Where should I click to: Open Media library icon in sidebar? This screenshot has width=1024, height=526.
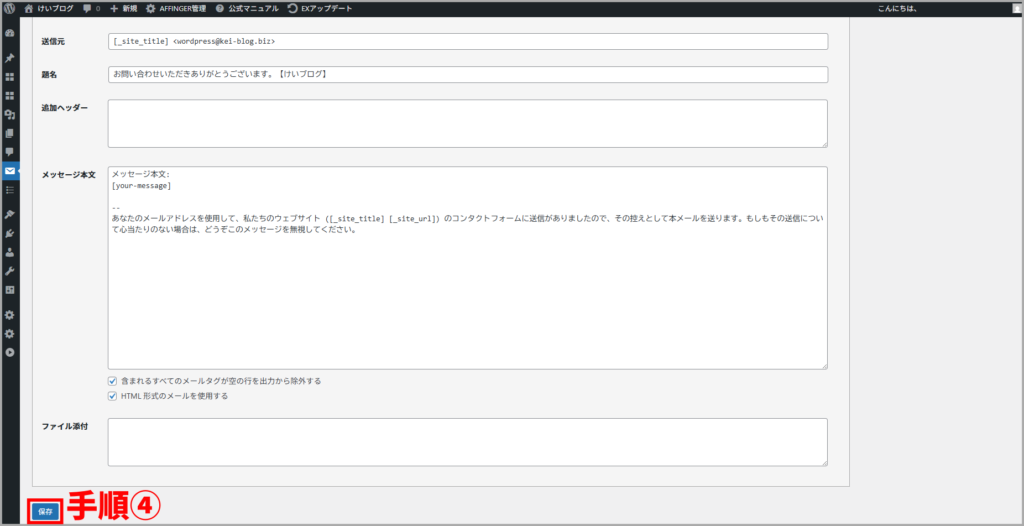(x=10, y=115)
